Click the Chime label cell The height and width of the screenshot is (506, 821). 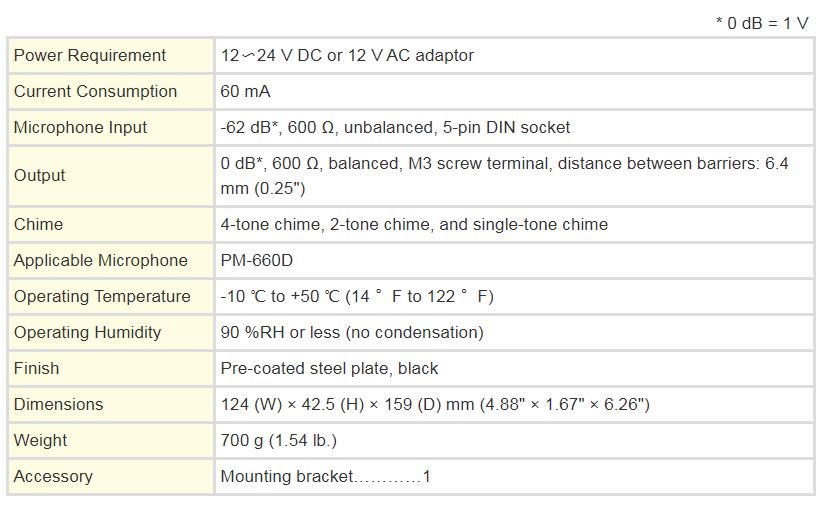point(38,224)
